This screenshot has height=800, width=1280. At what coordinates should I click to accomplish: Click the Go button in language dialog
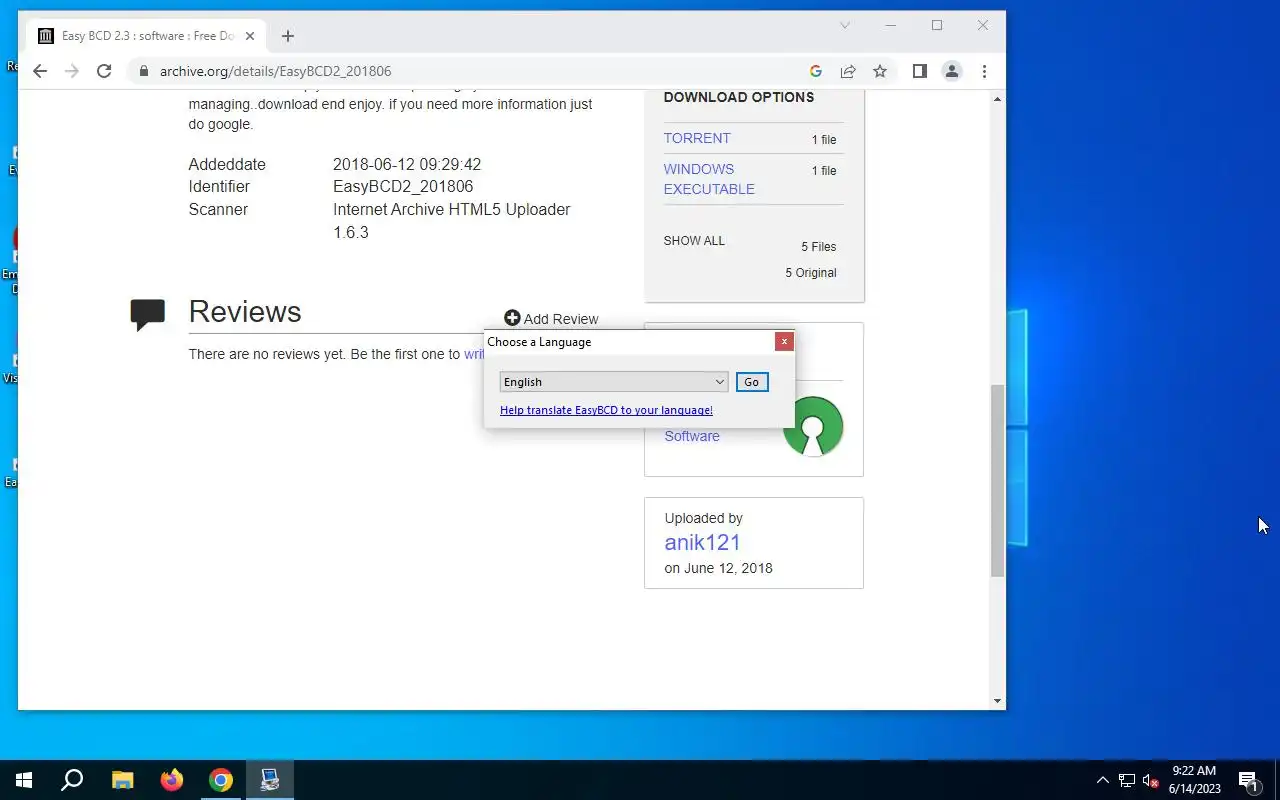[752, 382]
